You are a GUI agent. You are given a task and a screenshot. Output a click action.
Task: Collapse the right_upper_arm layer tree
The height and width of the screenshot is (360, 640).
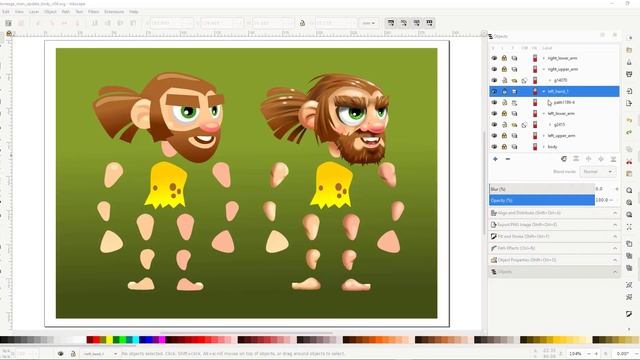point(544,69)
